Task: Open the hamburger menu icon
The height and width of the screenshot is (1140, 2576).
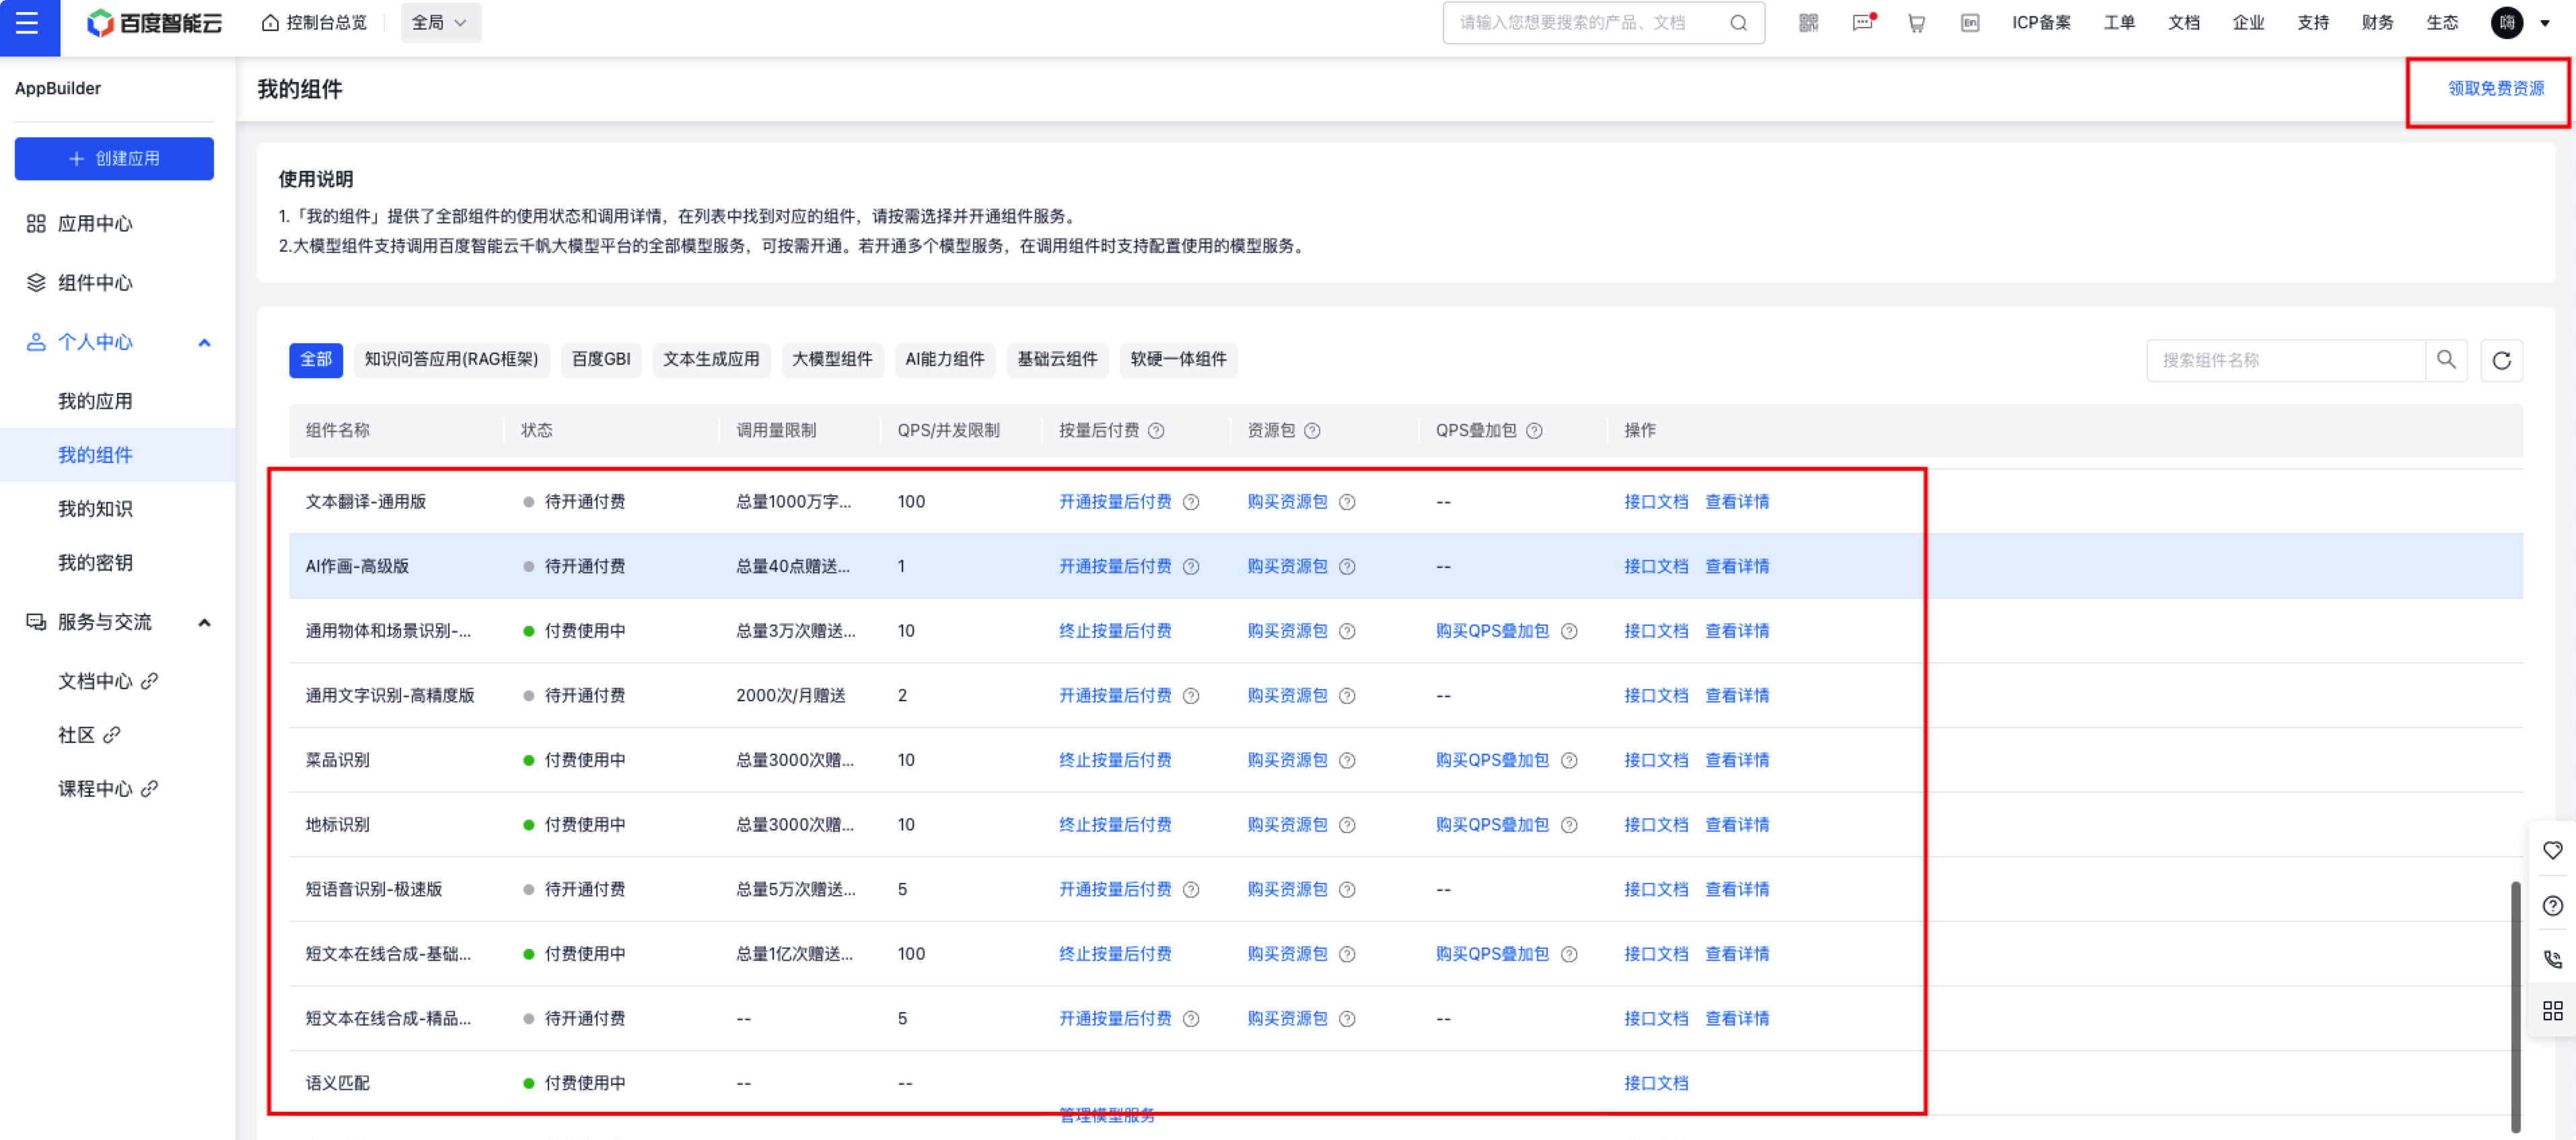Action: point(28,23)
